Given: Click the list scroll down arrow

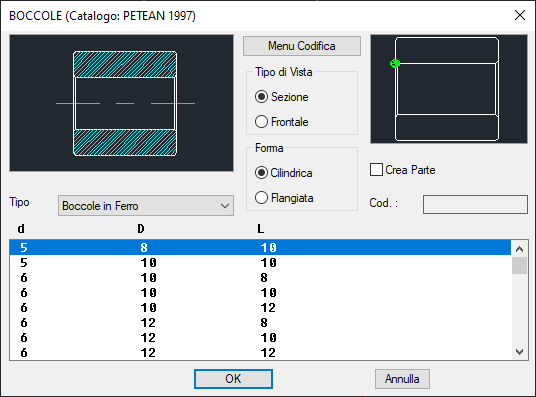Looking at the screenshot, I should click(519, 352).
